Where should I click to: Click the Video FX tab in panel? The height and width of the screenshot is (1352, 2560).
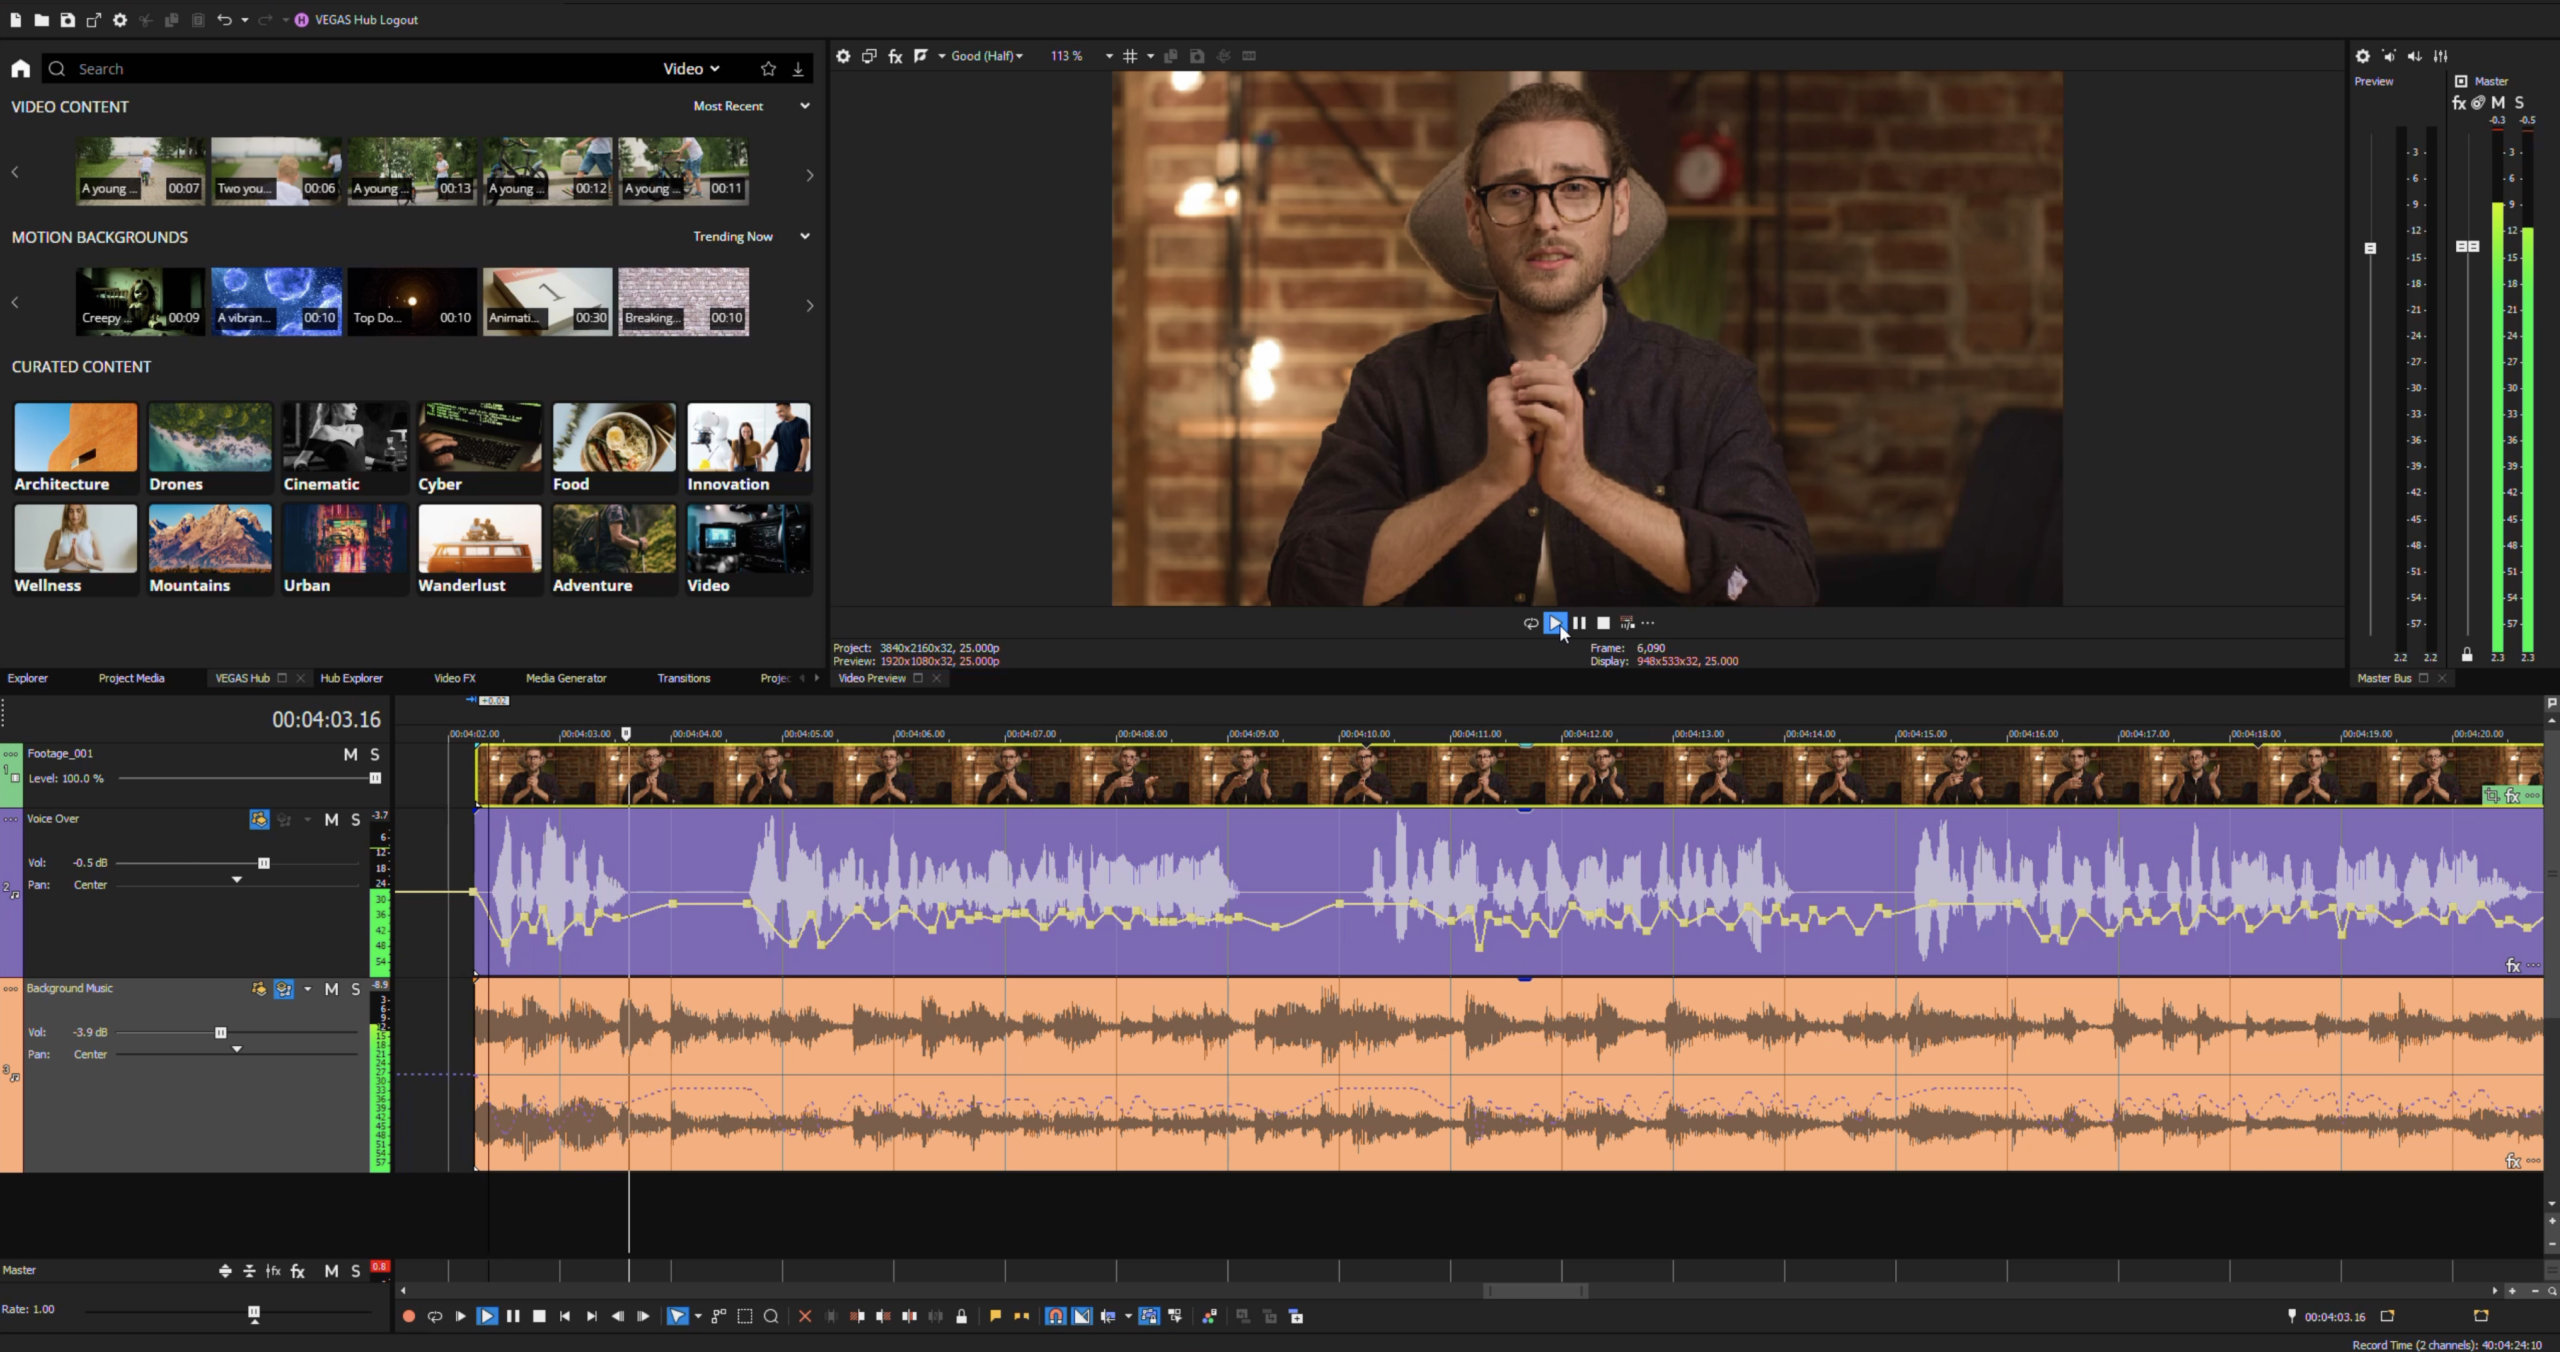(x=455, y=679)
